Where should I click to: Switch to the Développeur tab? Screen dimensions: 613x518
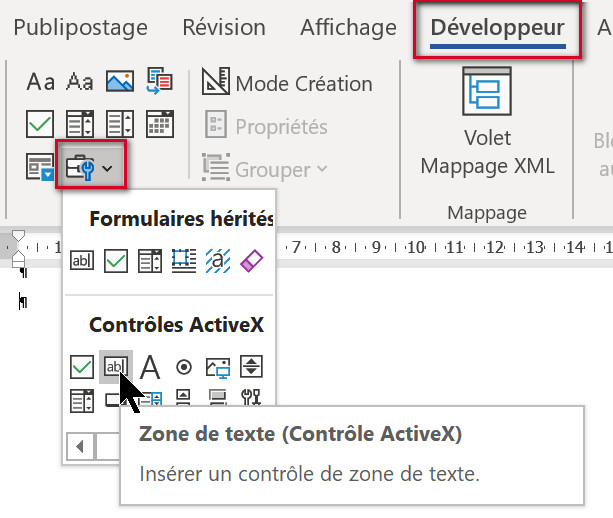tap(497, 28)
